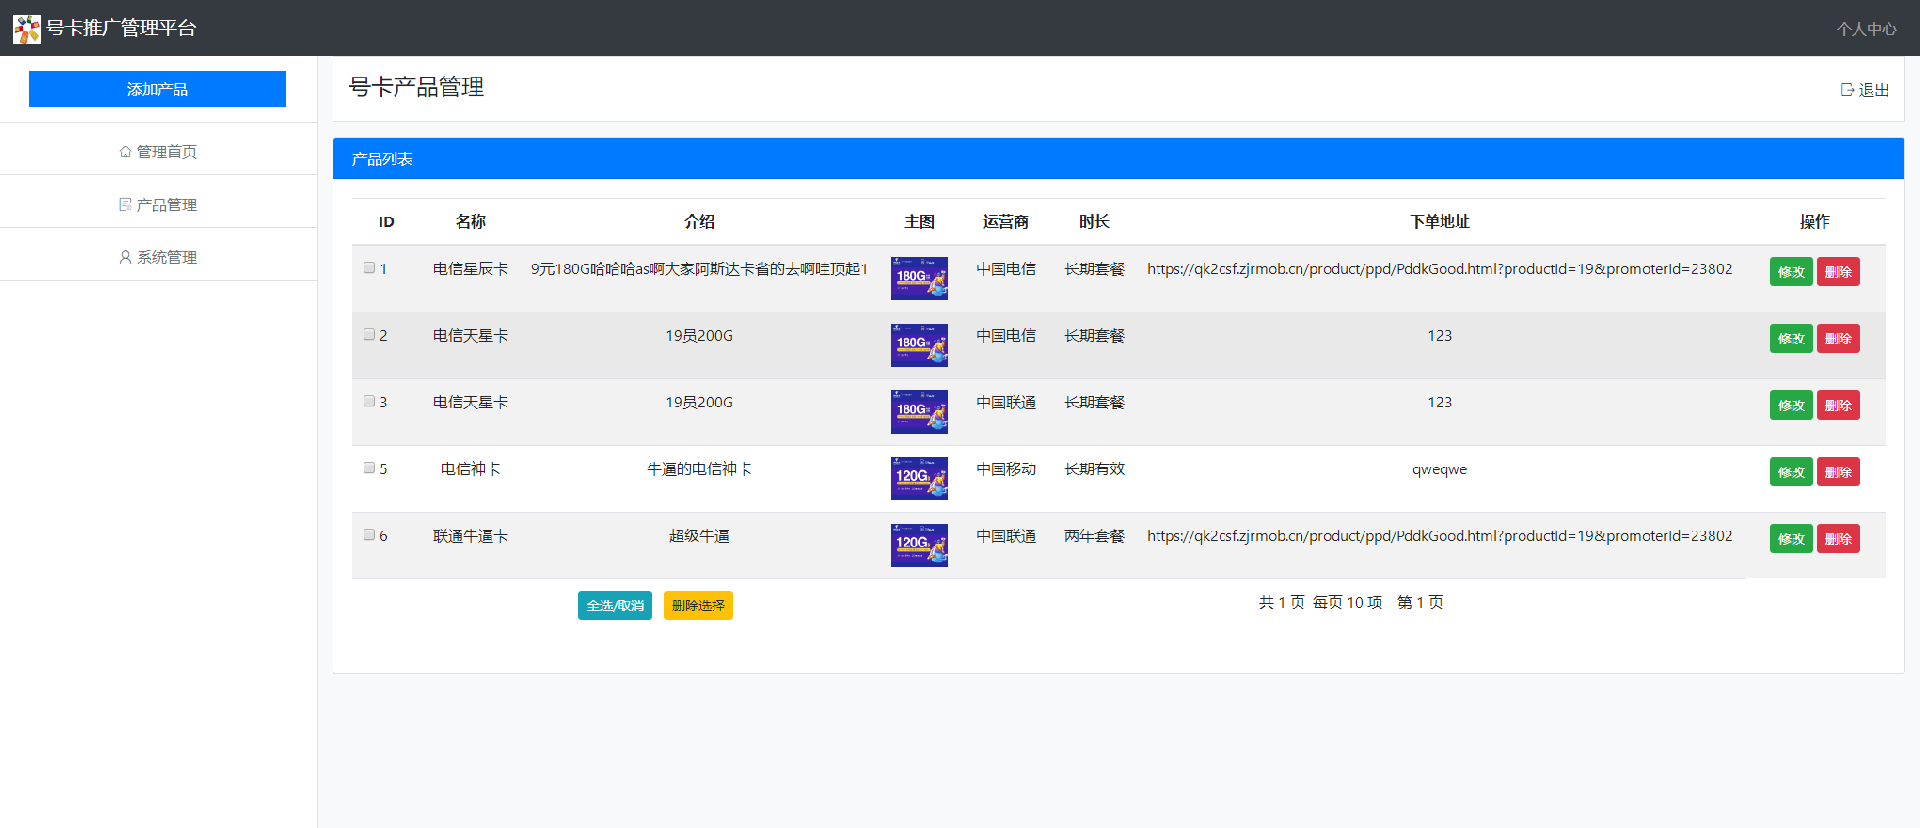
Task: Click the platform logo icon
Action: click(x=27, y=29)
